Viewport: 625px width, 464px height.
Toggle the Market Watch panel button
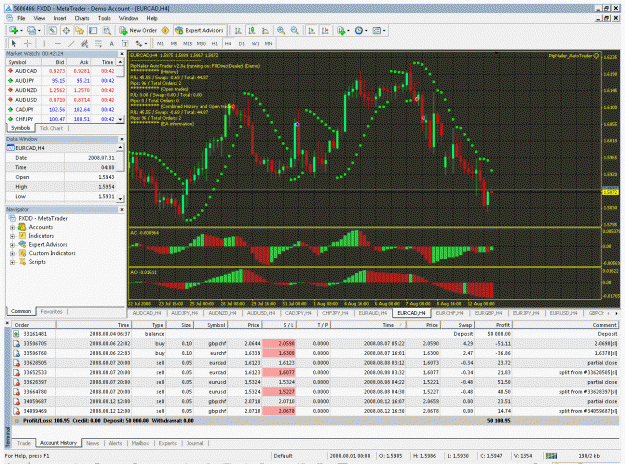(52, 30)
